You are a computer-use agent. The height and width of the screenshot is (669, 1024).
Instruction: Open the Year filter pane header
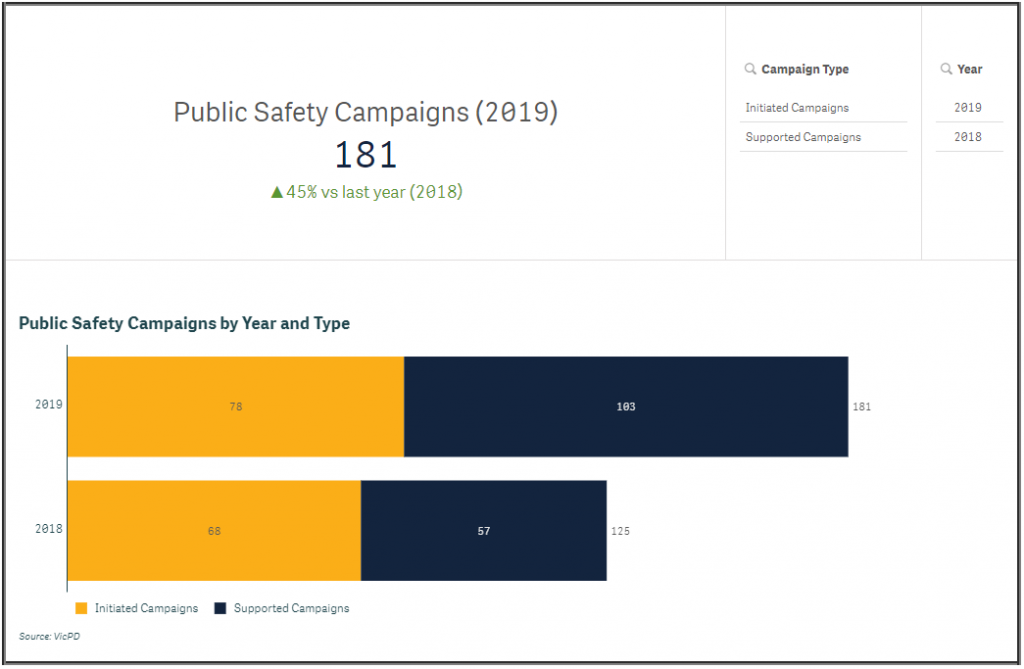tap(969, 69)
